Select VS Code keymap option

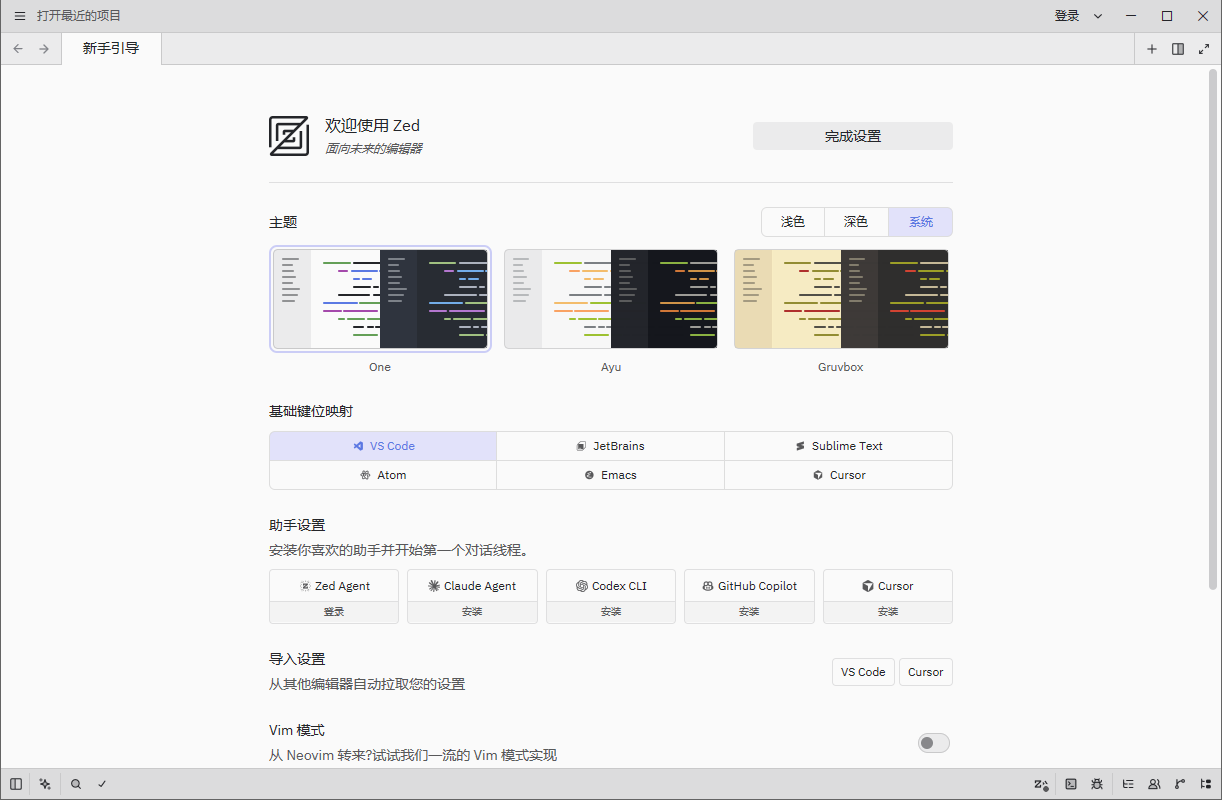click(x=383, y=446)
